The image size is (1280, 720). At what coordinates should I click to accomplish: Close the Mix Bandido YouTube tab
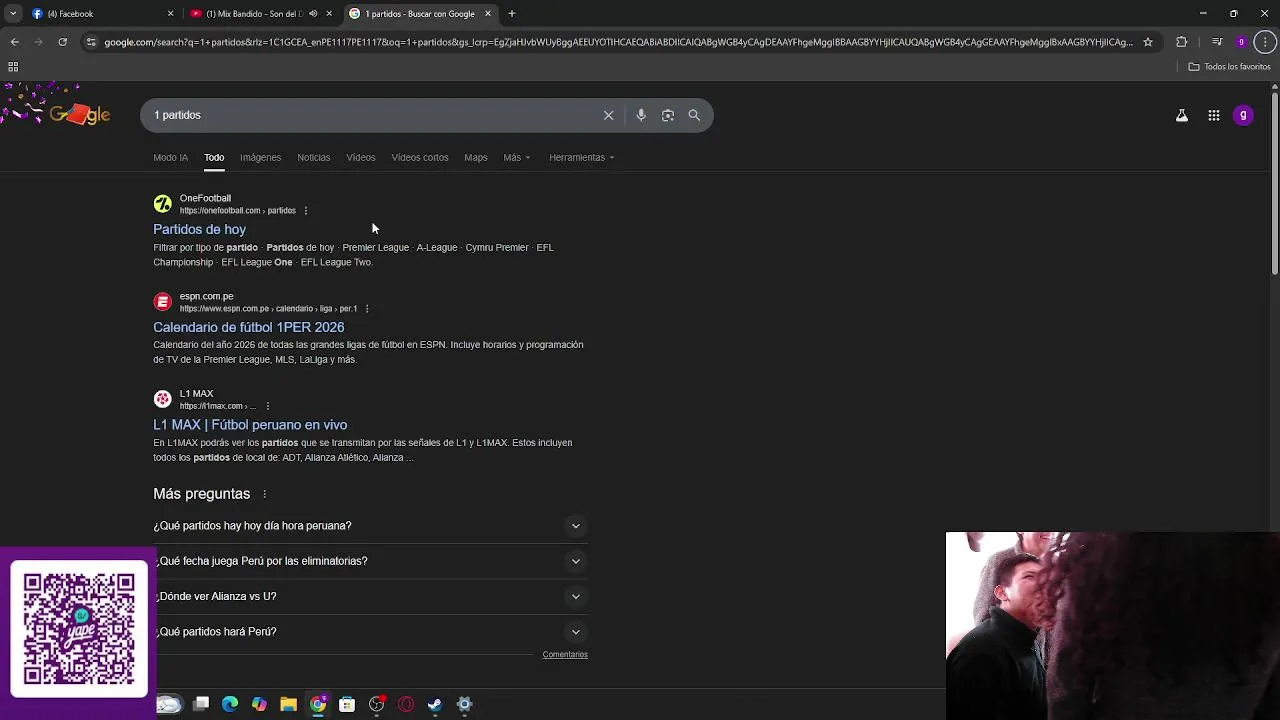coord(329,14)
